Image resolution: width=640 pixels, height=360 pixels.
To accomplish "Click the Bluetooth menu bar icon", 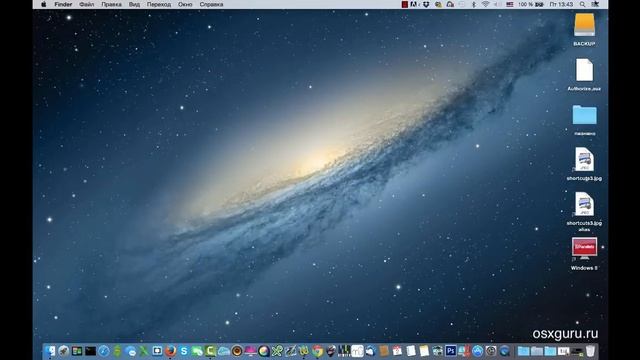I will click(473, 4).
